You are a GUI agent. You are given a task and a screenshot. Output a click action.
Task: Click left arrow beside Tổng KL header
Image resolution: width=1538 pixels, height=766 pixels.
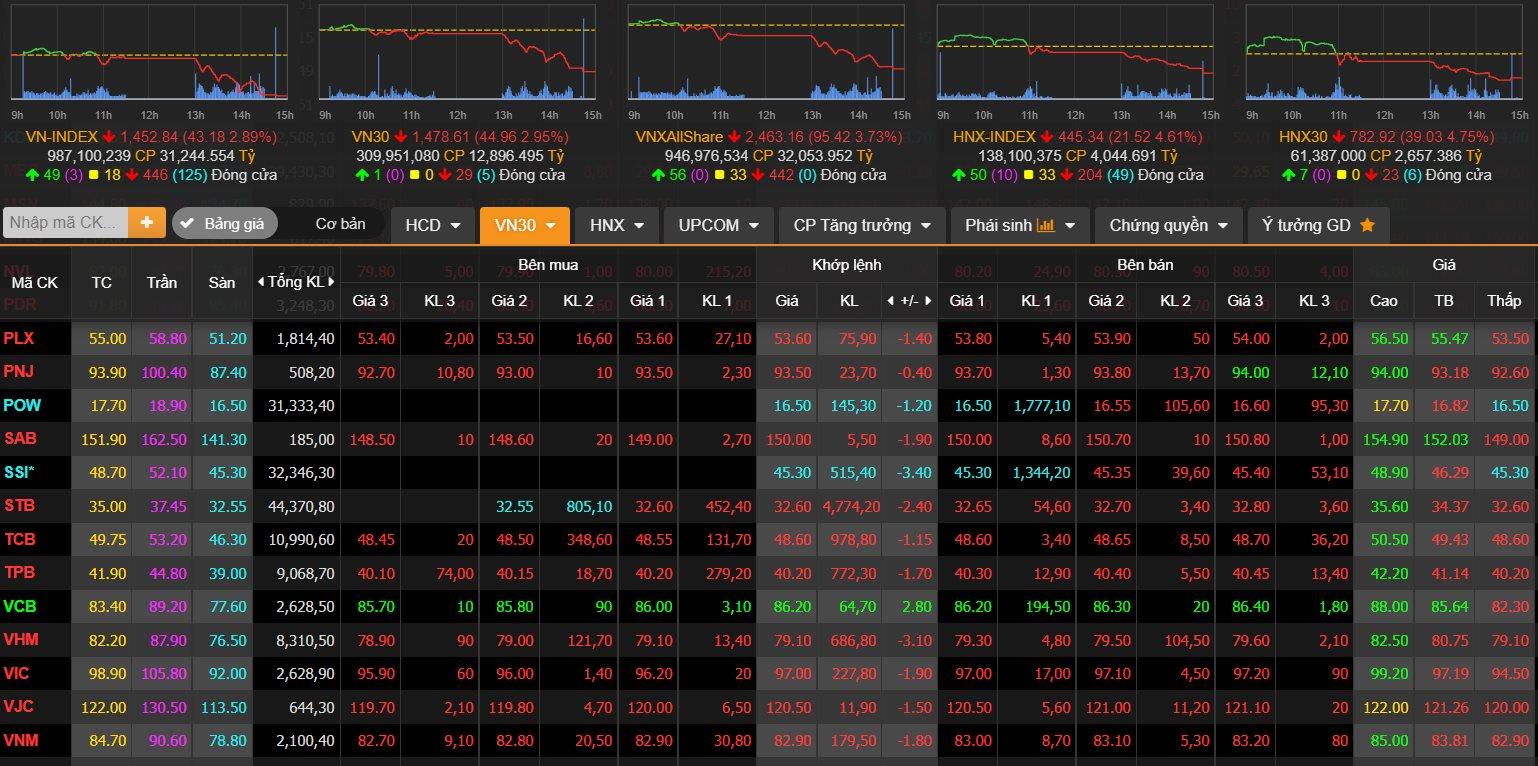click(x=261, y=282)
